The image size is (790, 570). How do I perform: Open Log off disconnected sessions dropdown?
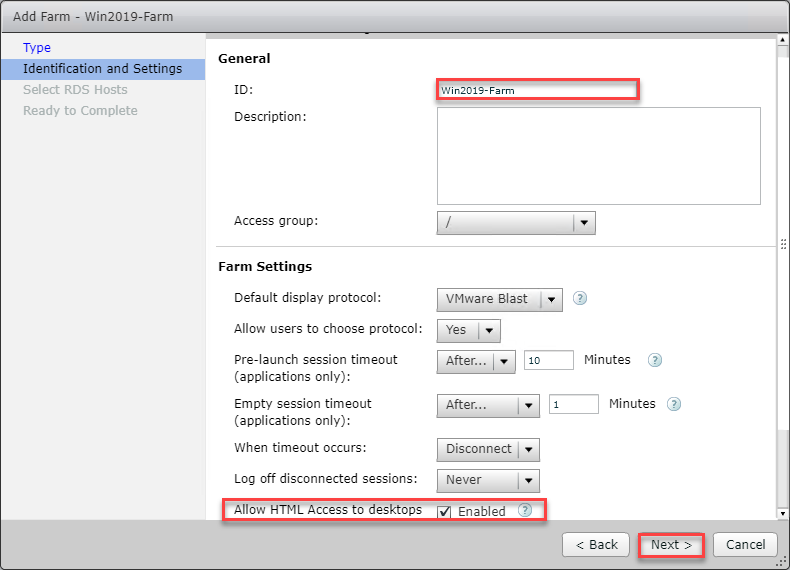pos(488,480)
